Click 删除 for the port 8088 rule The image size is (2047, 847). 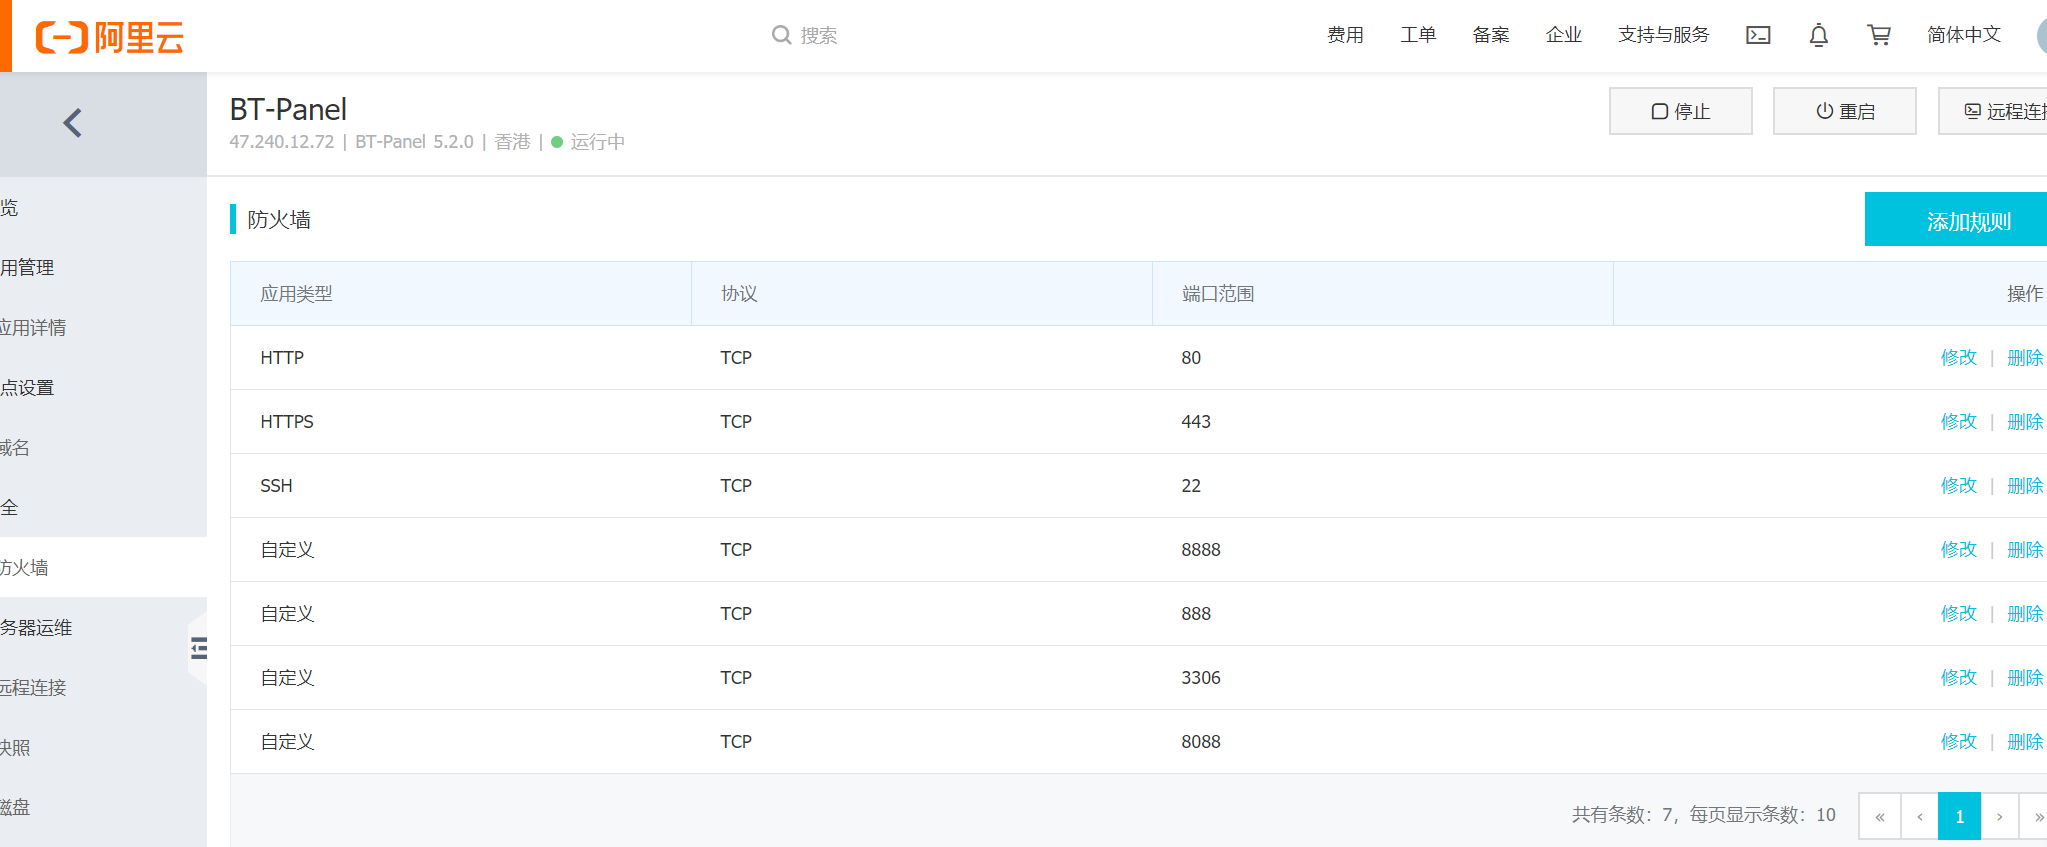2025,741
